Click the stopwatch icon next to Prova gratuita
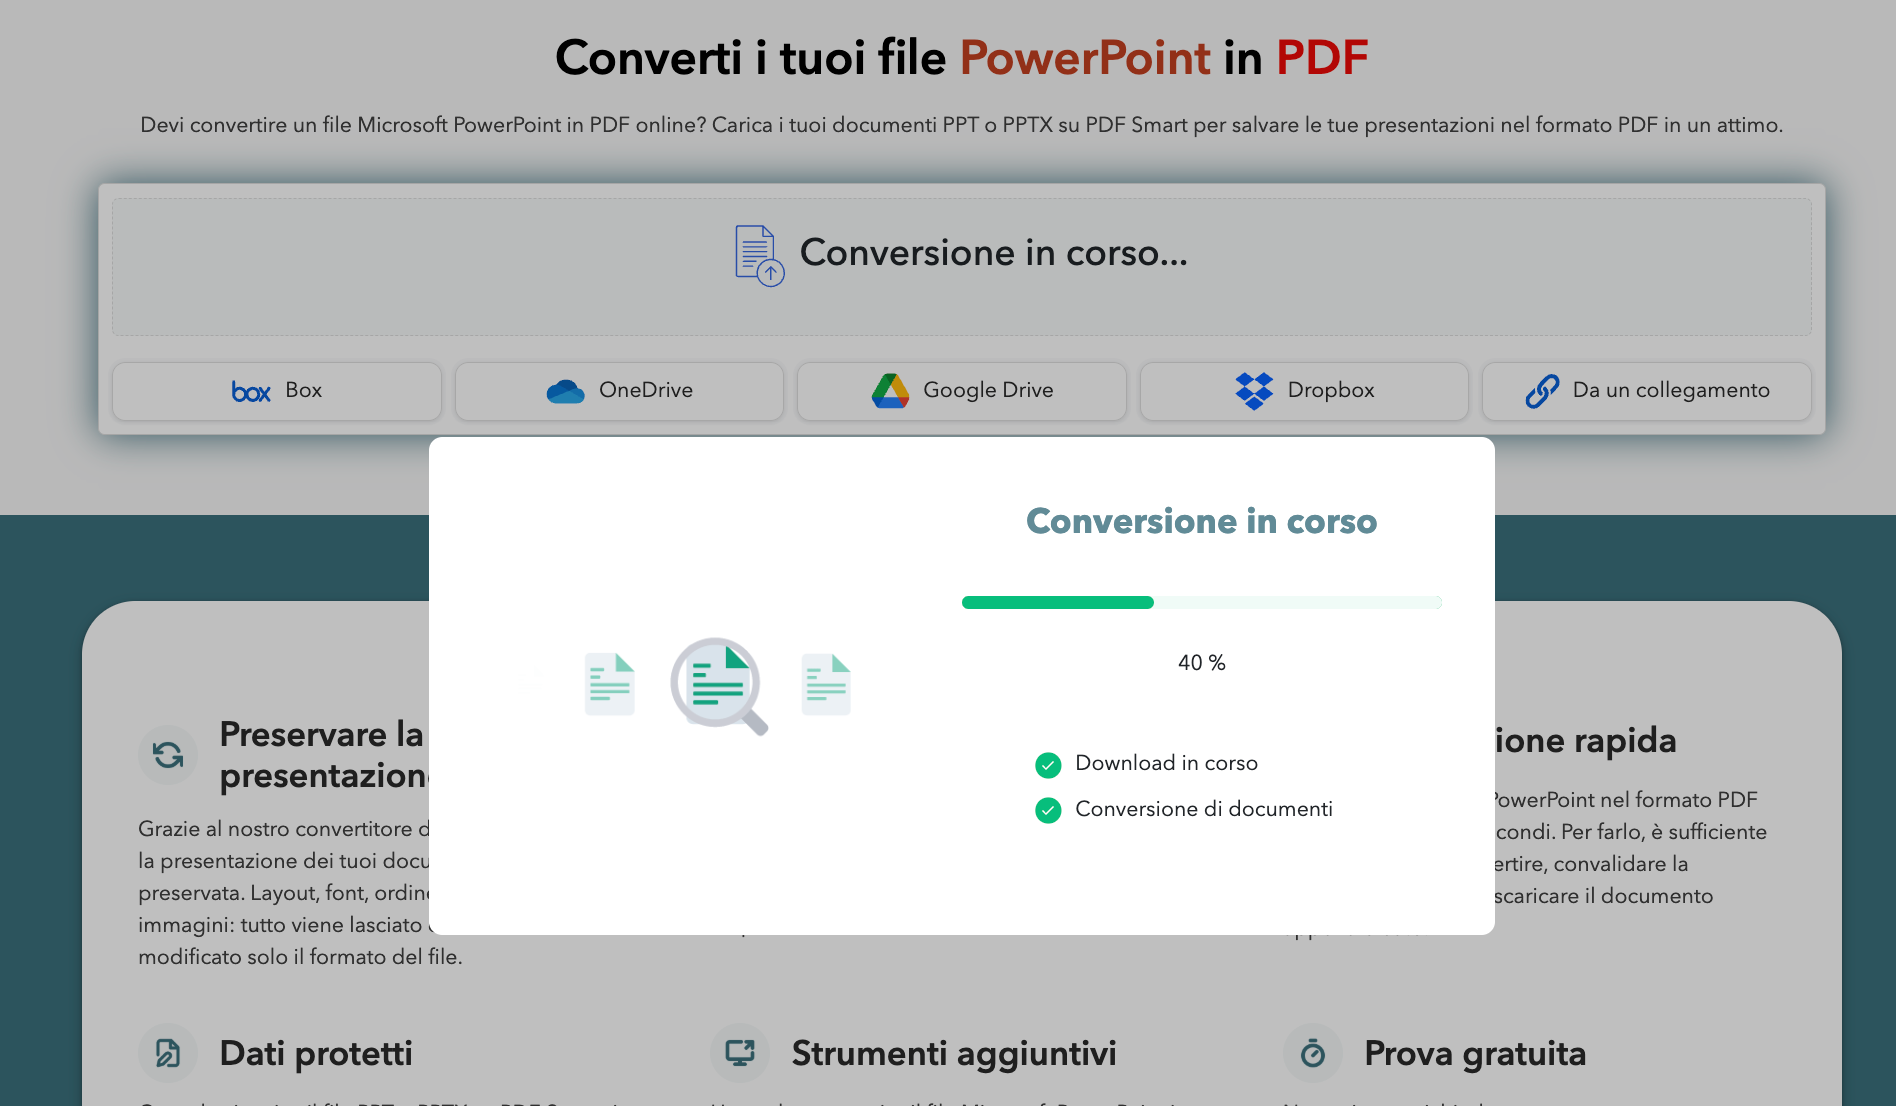1896x1106 pixels. tap(1313, 1053)
